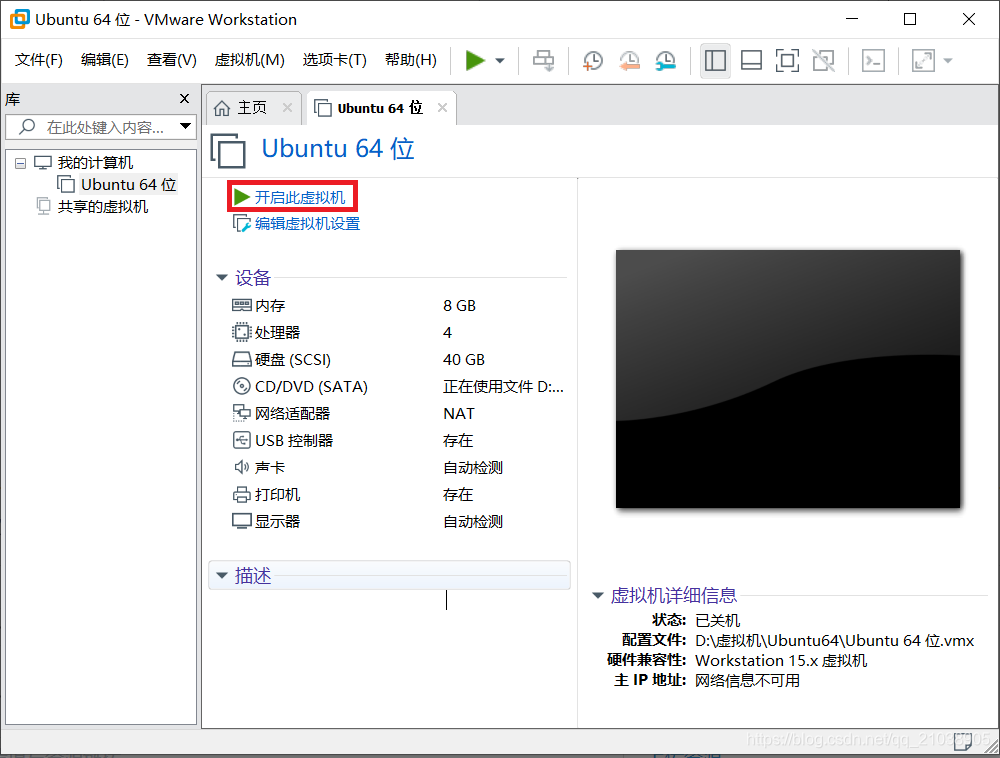Viewport: 1000px width, 758px height.
Task: Click the Send Ctrl+Alt+Del toolbar icon
Action: point(543,61)
